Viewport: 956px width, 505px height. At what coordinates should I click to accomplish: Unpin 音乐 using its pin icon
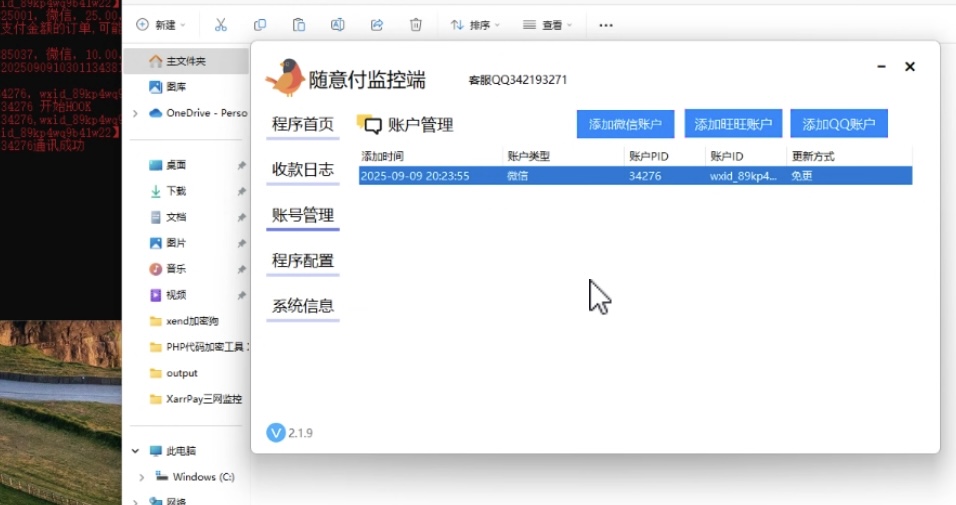[241, 270]
